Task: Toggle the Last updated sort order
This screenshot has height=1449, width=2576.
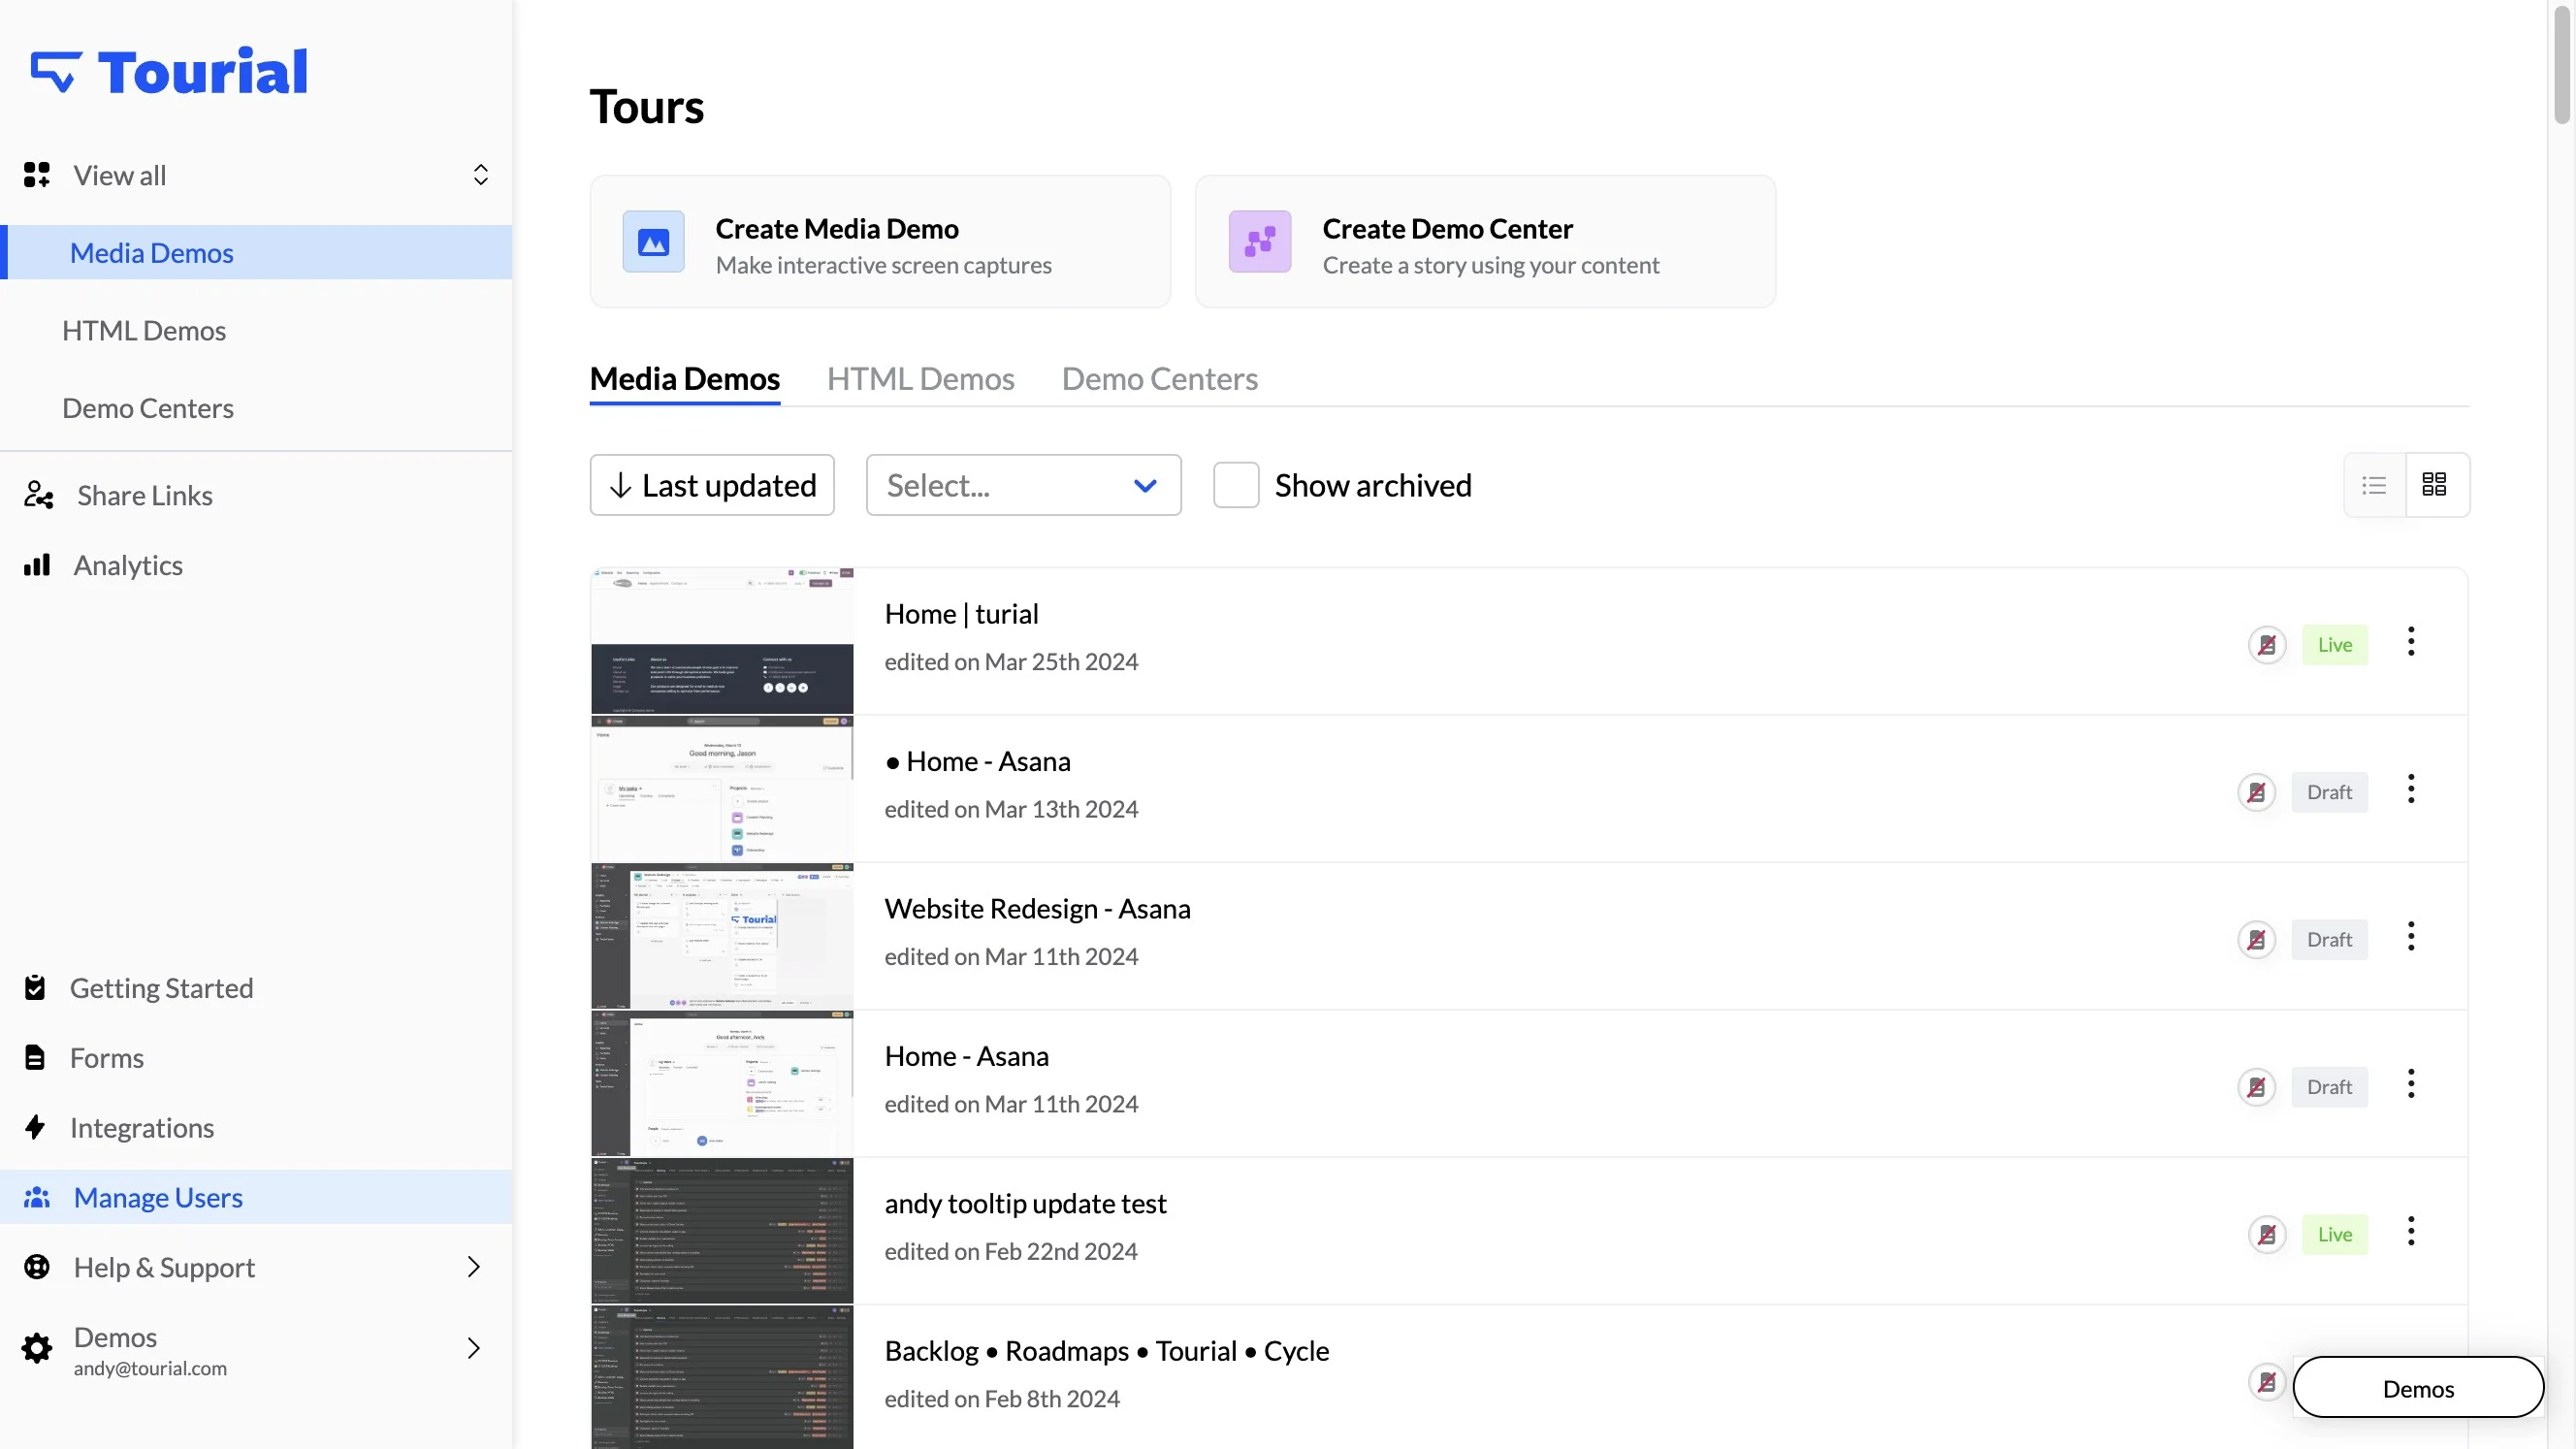Action: click(712, 485)
